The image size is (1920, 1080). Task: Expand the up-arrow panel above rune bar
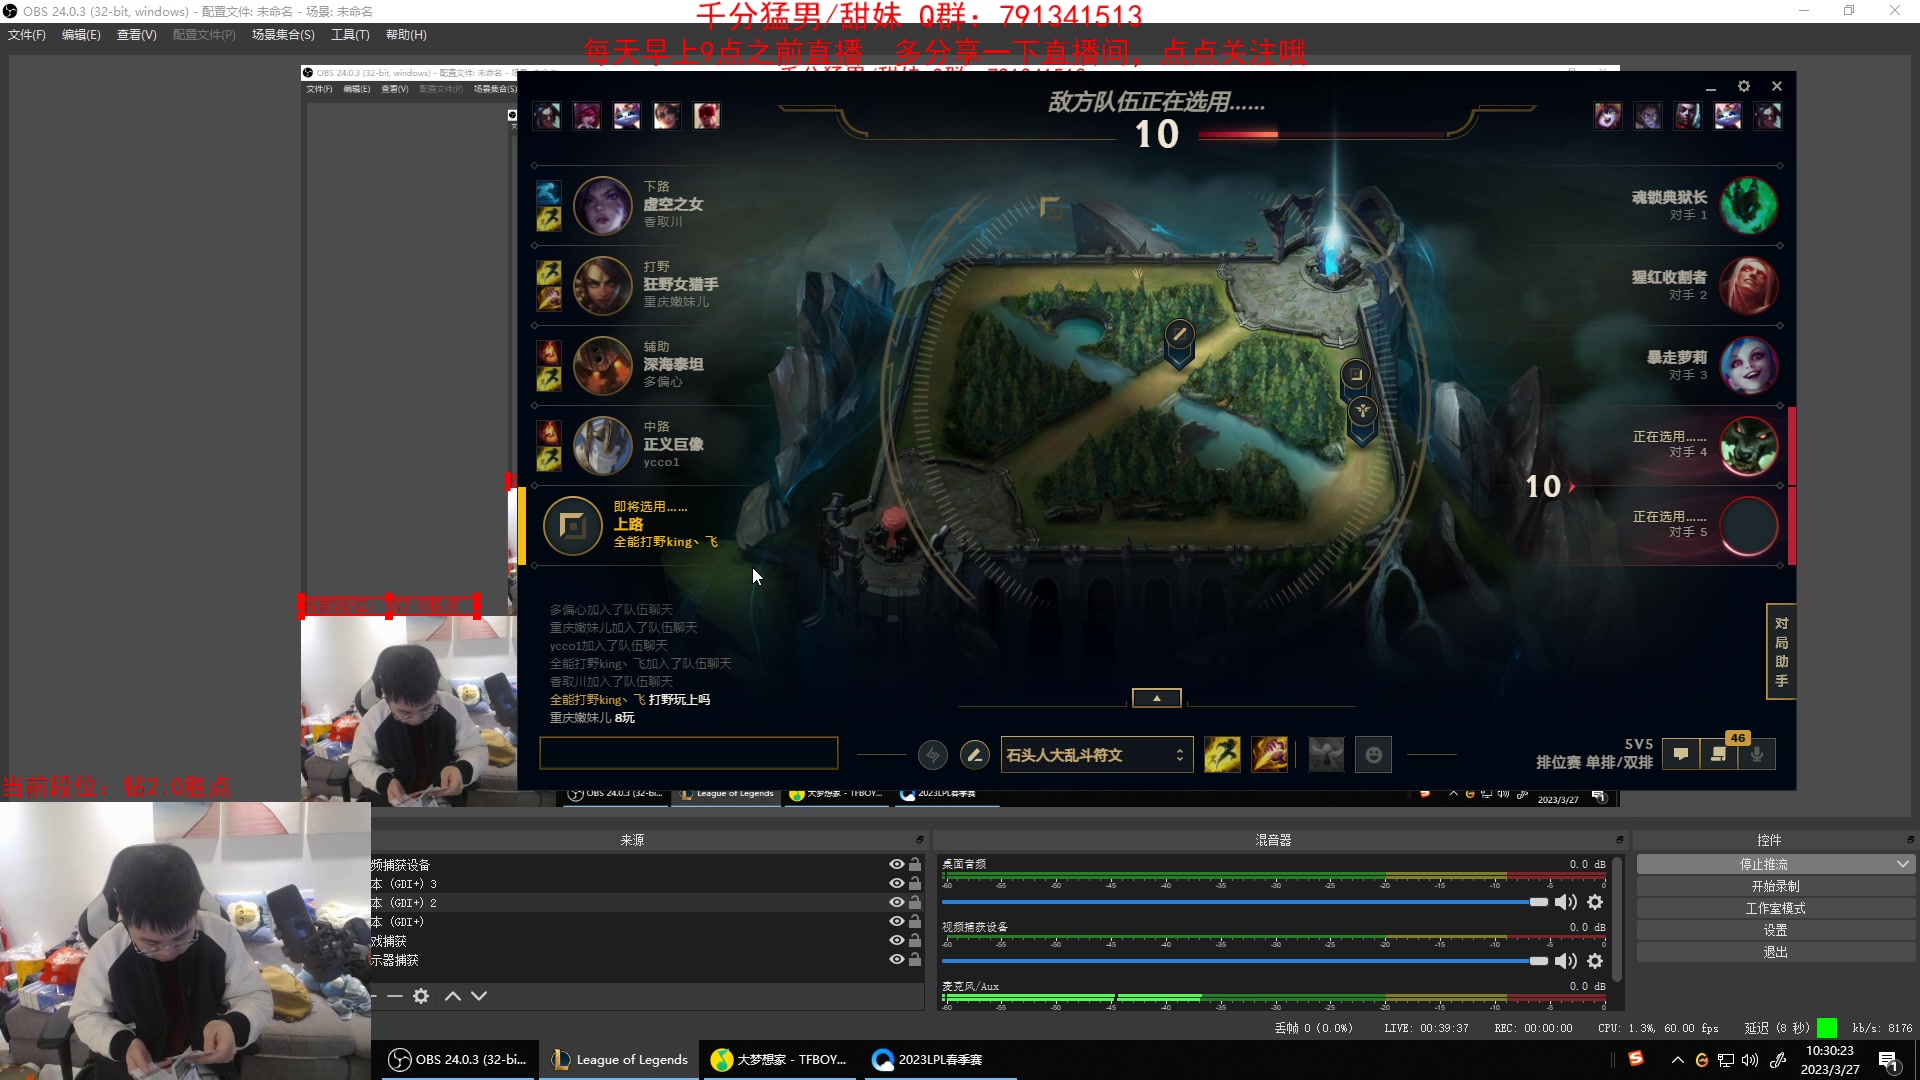point(1157,698)
